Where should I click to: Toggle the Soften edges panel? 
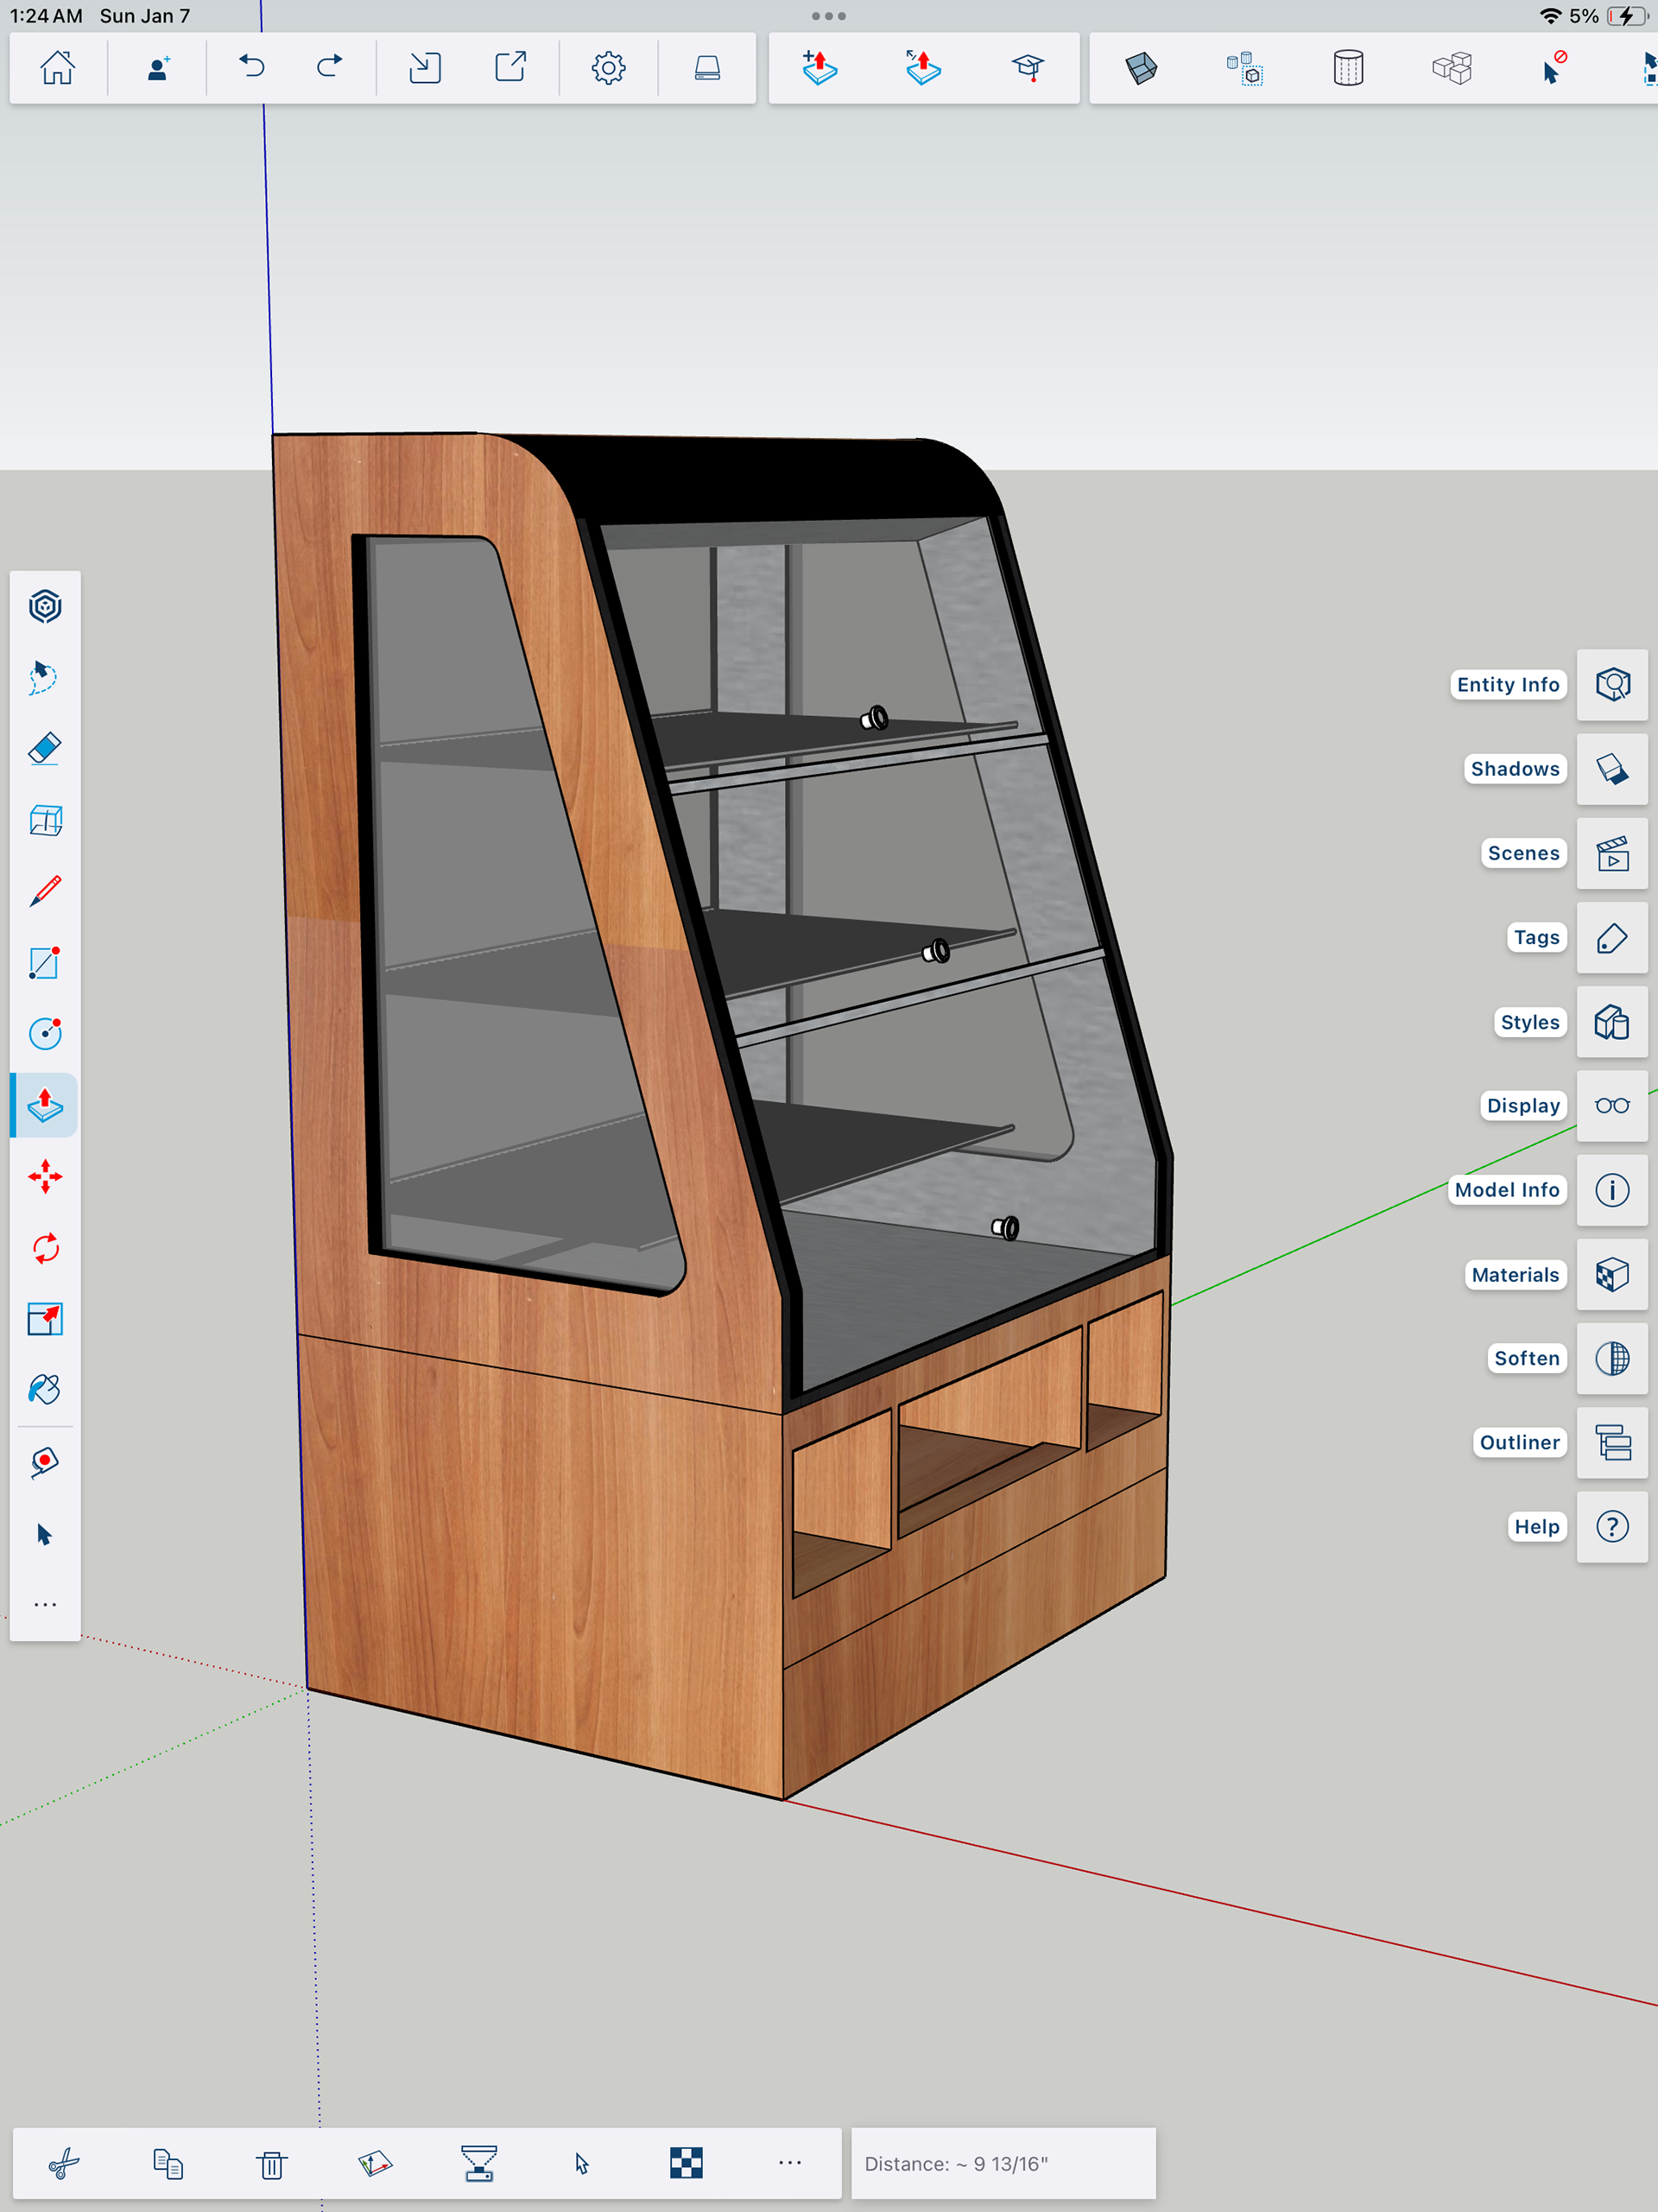pos(1611,1359)
